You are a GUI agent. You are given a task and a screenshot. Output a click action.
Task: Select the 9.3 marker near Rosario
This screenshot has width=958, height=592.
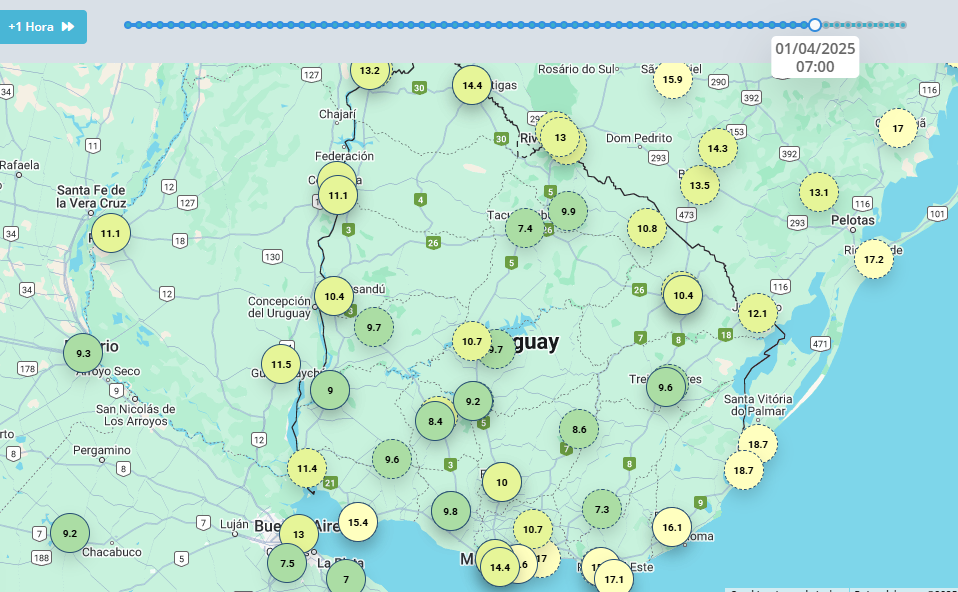[83, 353]
